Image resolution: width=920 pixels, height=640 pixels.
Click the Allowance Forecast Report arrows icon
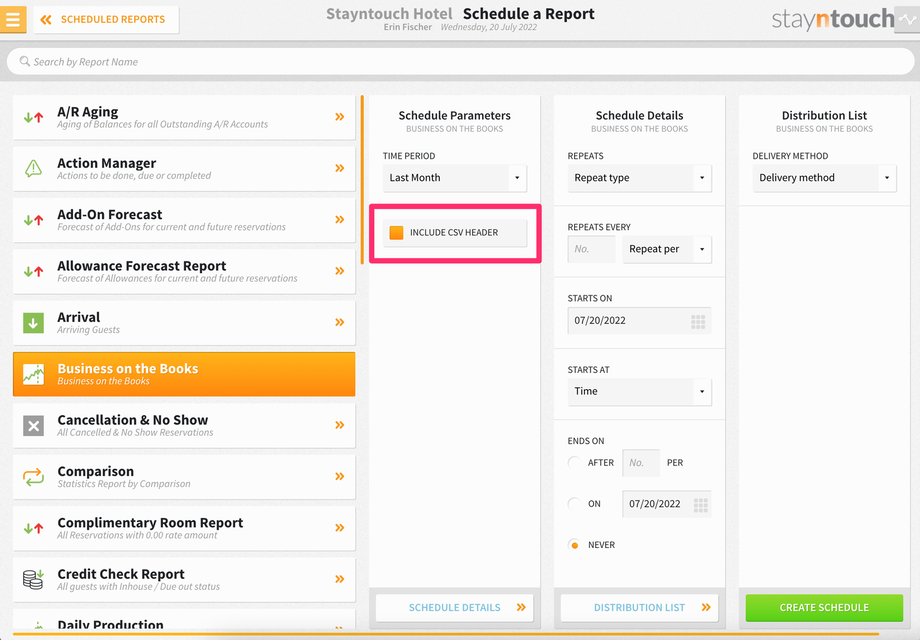[x=33, y=272]
